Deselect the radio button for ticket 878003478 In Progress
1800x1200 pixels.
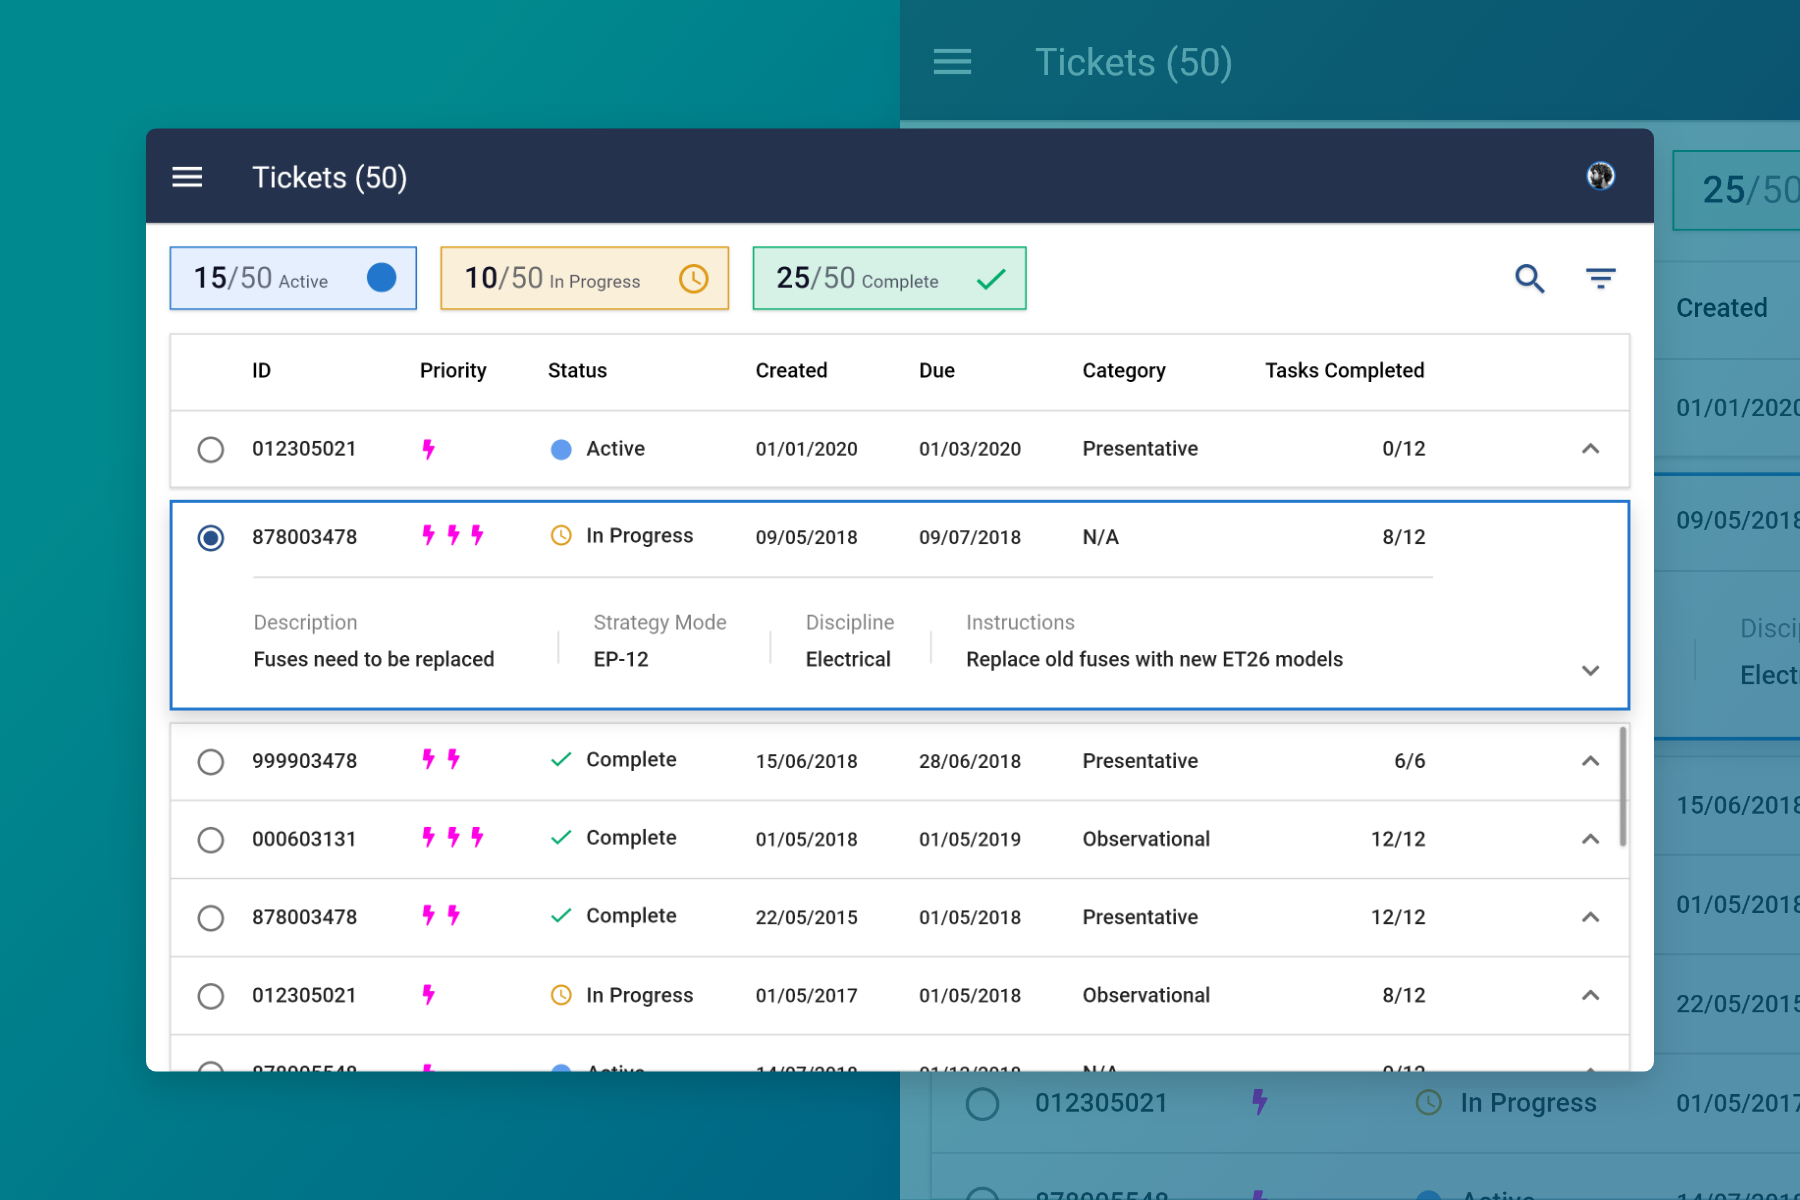coord(211,538)
